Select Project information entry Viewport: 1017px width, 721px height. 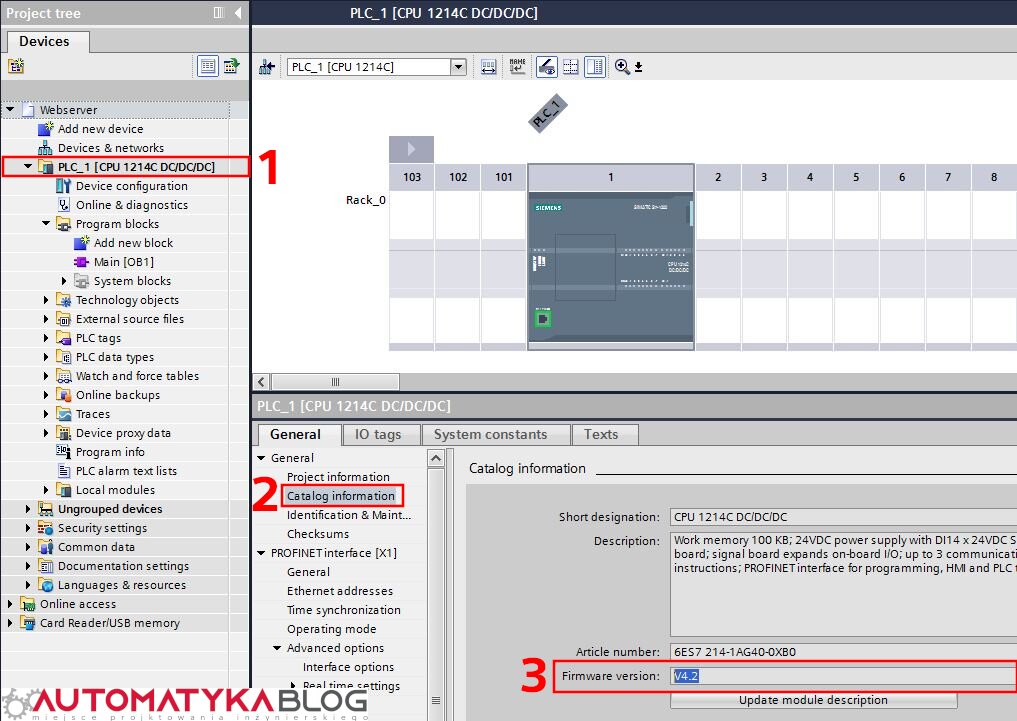tap(338, 477)
